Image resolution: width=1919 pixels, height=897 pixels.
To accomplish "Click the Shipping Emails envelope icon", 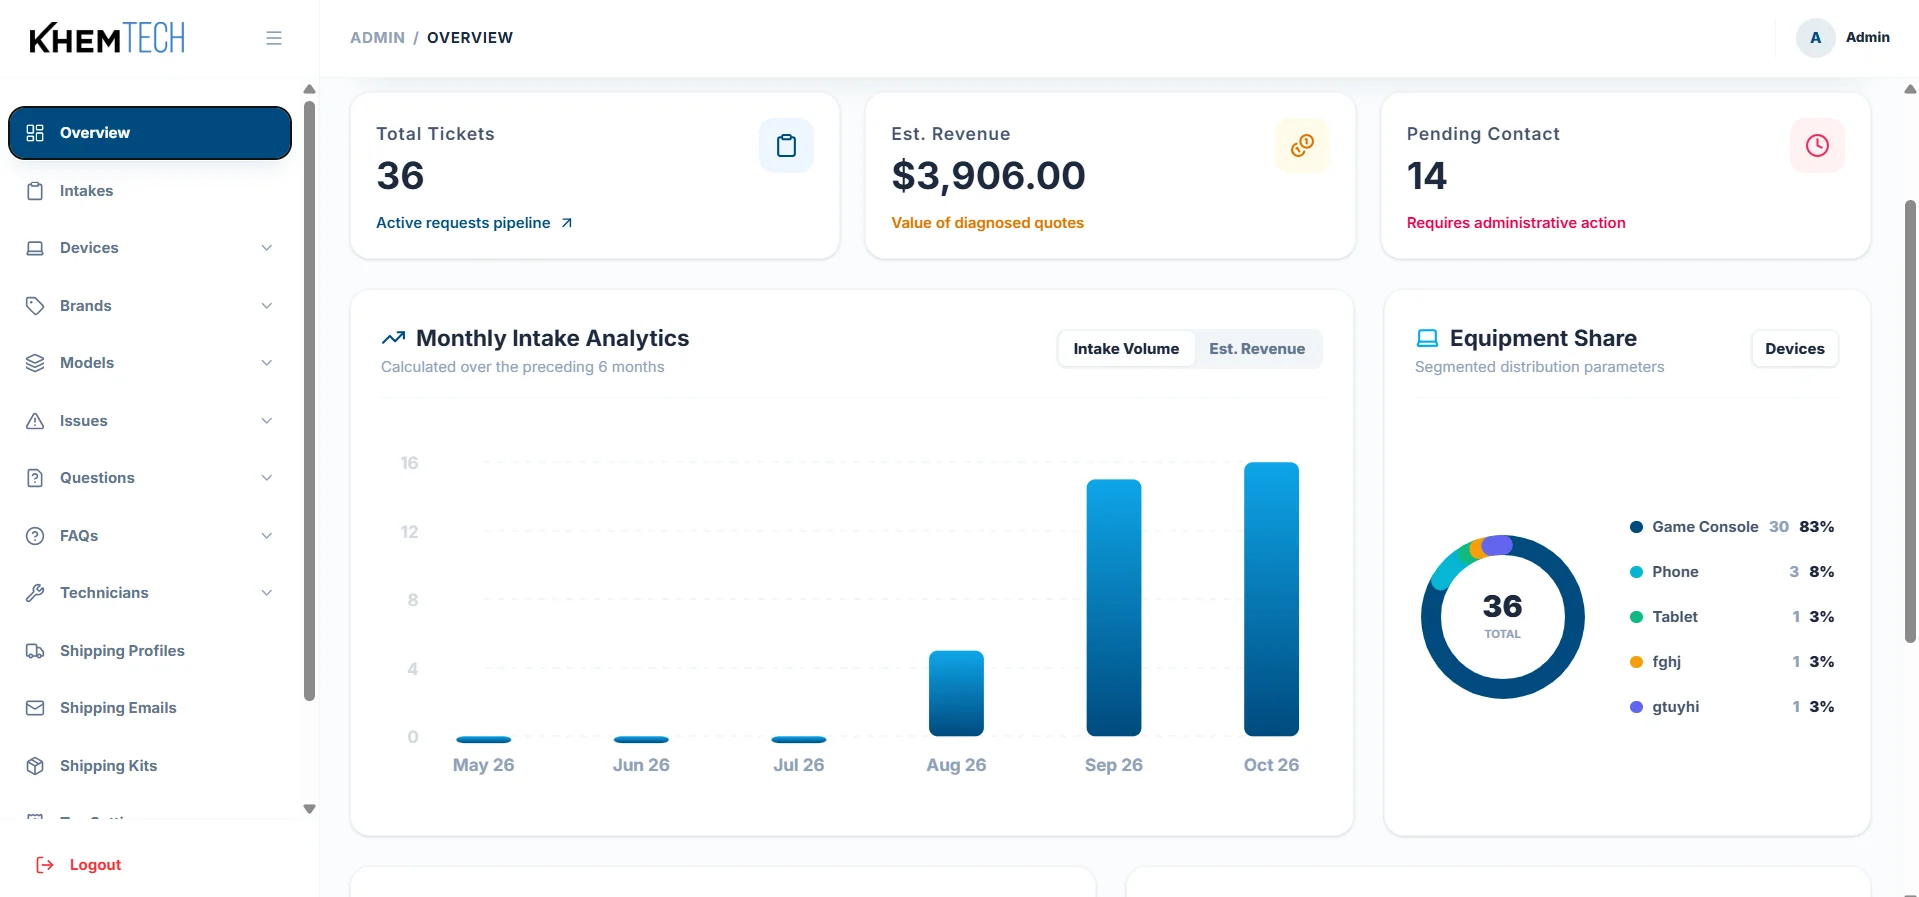I will [35, 708].
